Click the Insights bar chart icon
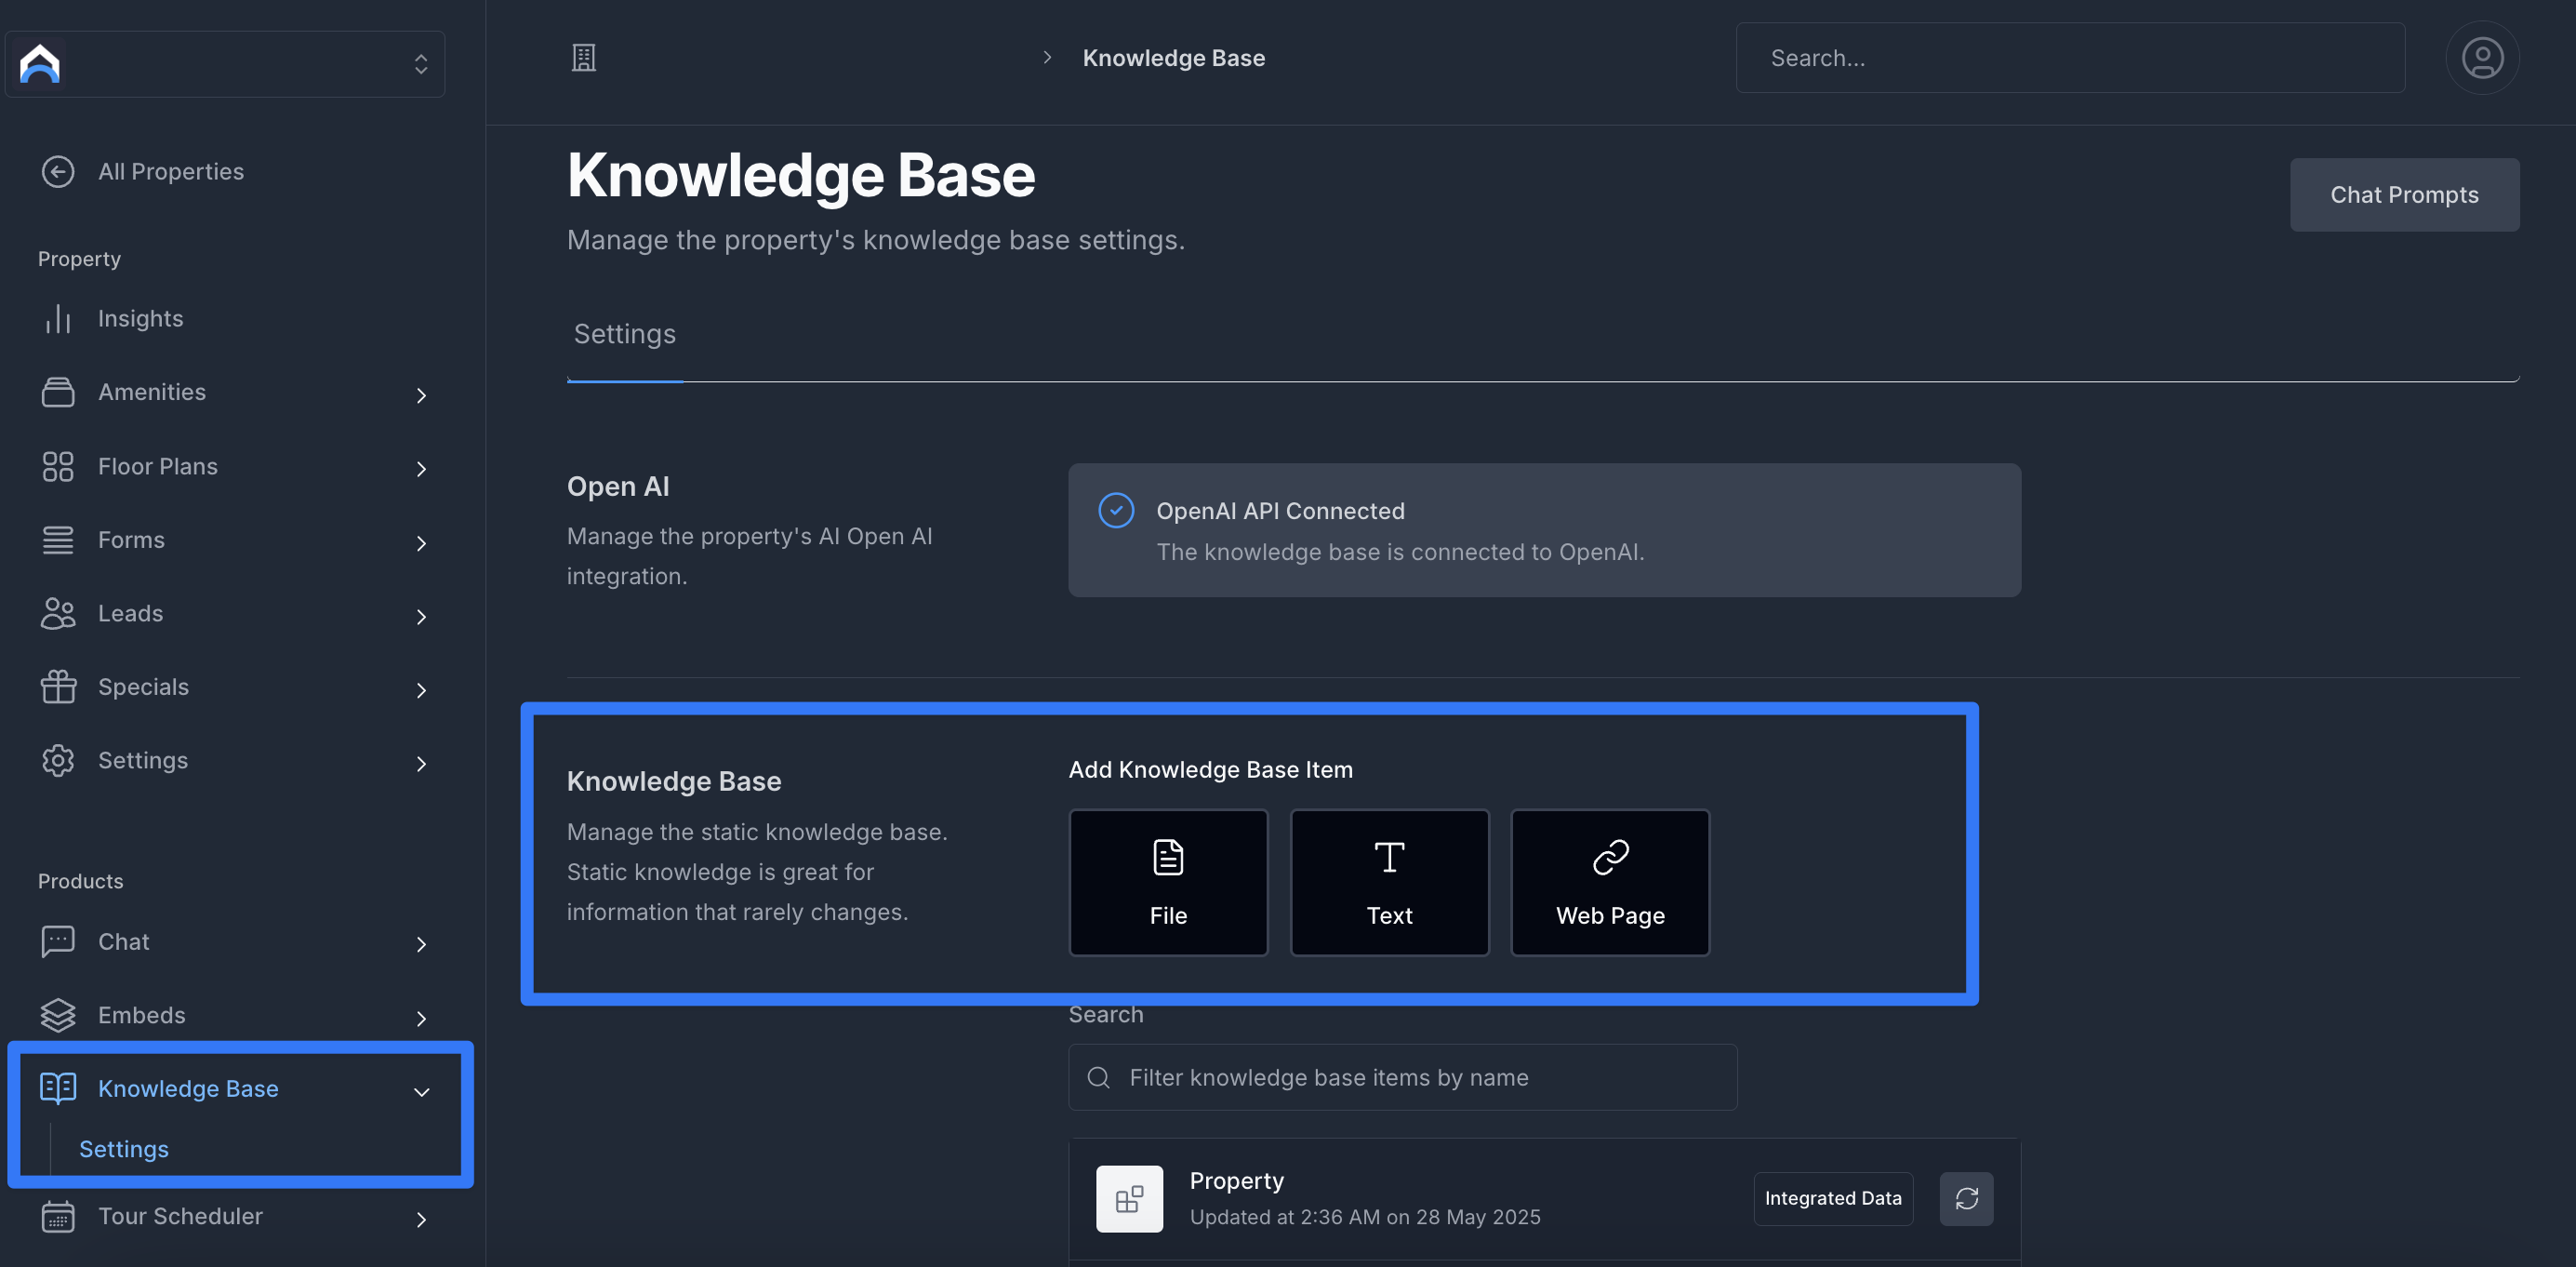Screen dimensions: 2576x1267 [58, 319]
